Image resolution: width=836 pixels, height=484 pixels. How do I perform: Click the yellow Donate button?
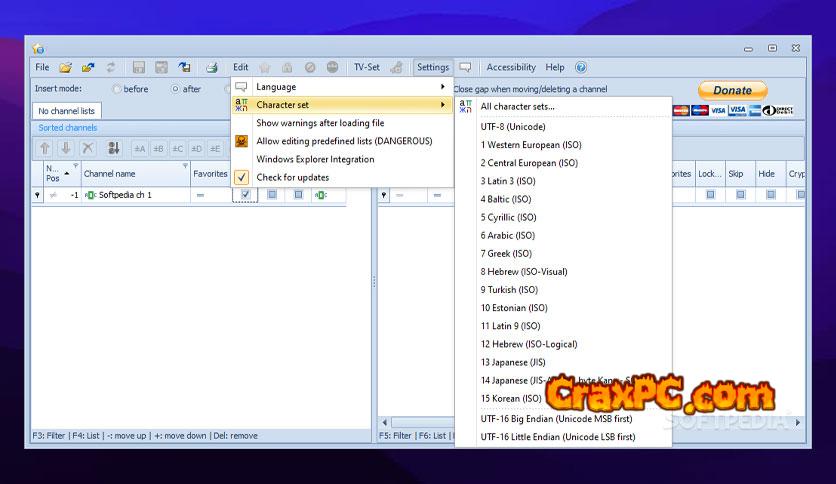click(731, 90)
